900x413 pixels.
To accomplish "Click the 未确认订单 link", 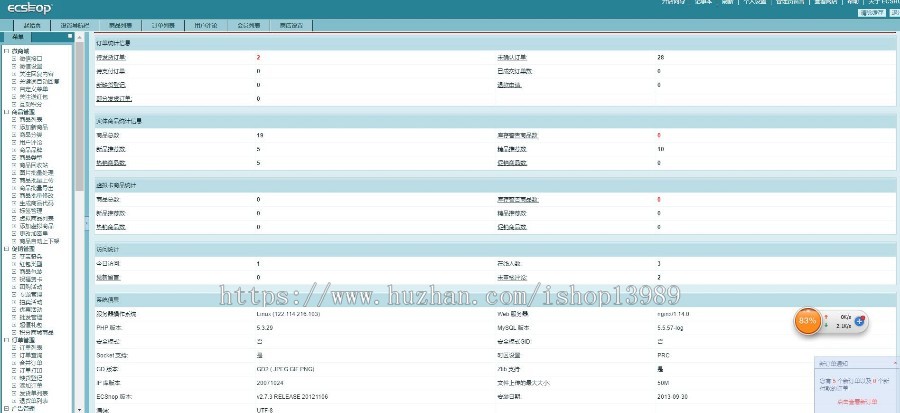I will pyautogui.click(x=511, y=57).
